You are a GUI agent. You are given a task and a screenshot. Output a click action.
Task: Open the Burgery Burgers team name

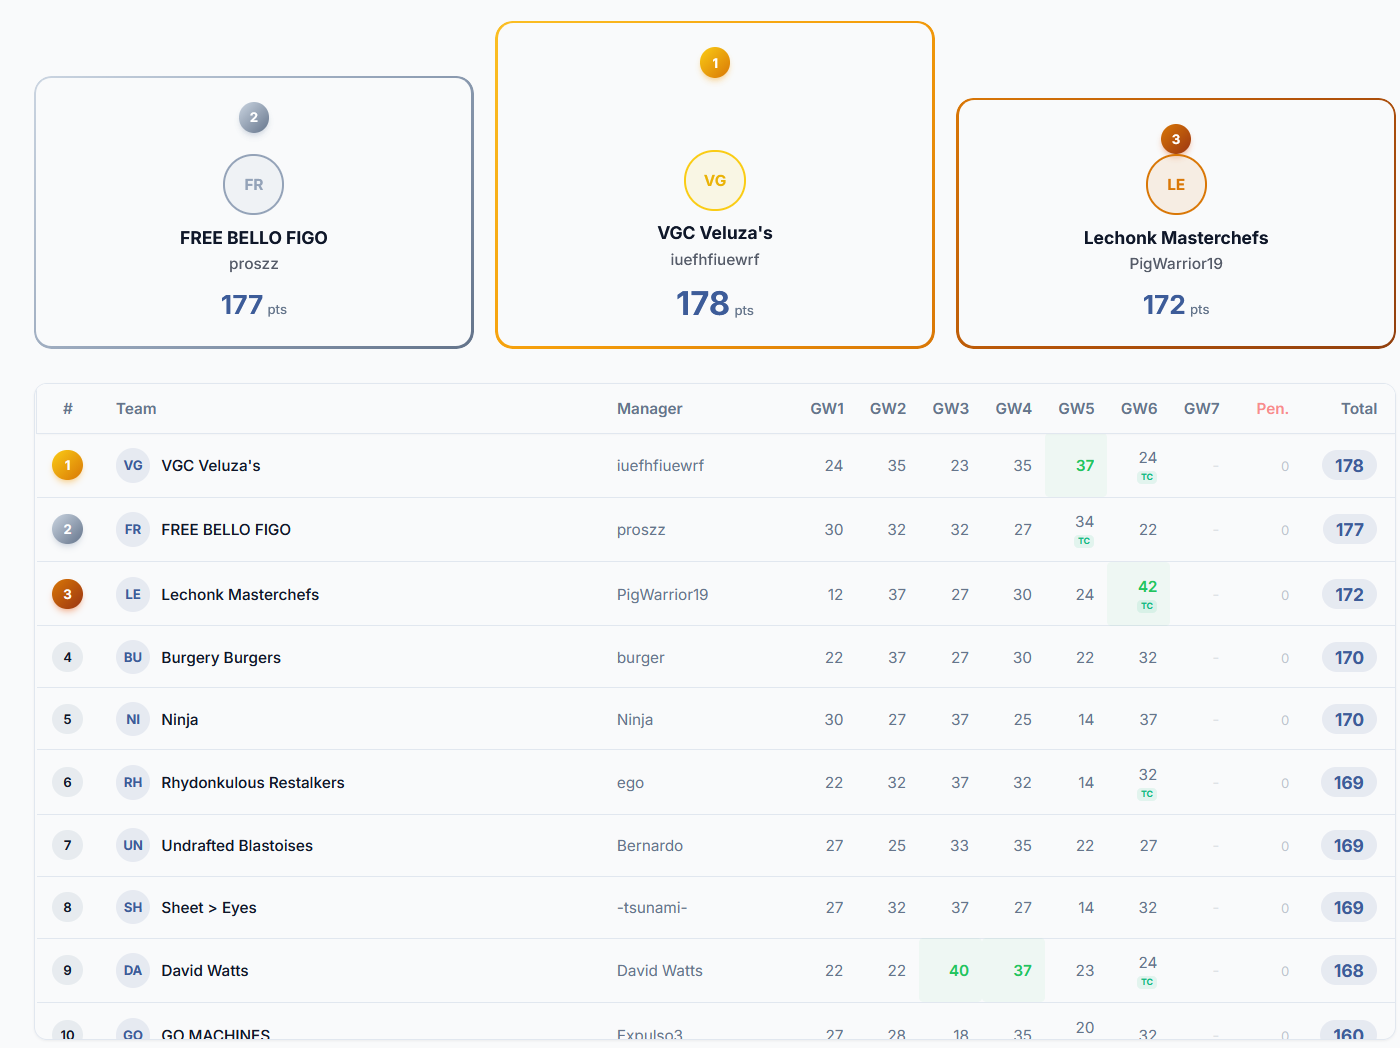pyautogui.click(x=221, y=658)
